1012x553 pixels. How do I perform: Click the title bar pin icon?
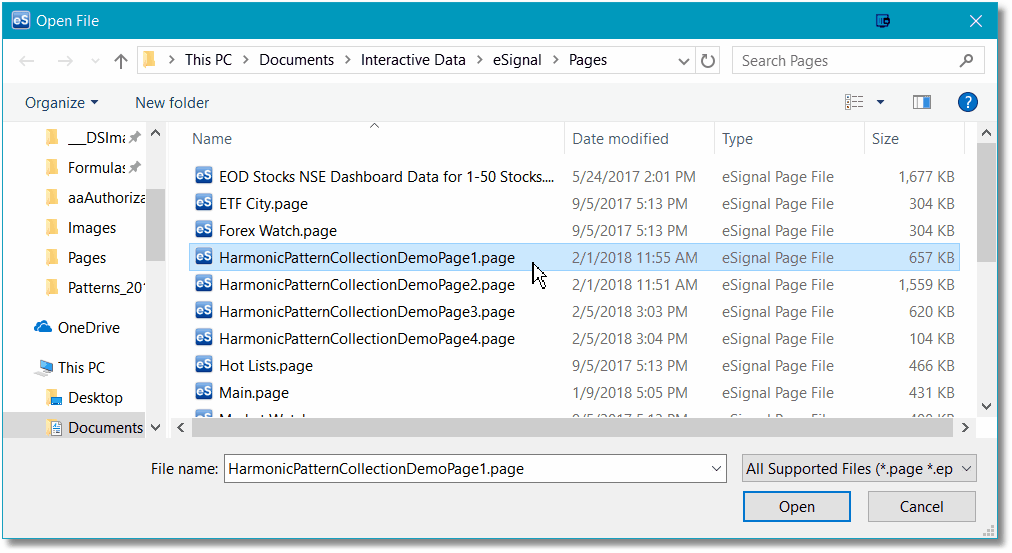tap(883, 21)
